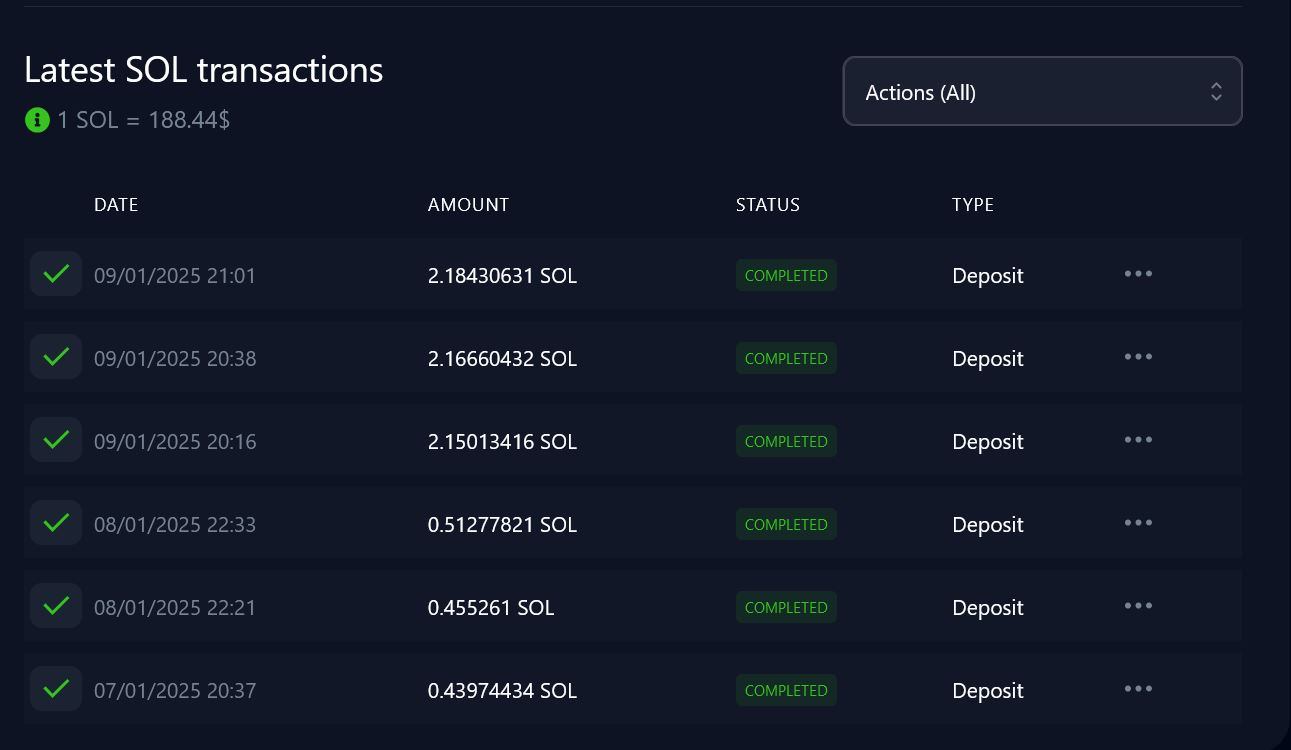Viewport: 1291px width, 750px height.
Task: Open three-dot menu for 0.43974434 SOL deposit
Action: tap(1138, 689)
